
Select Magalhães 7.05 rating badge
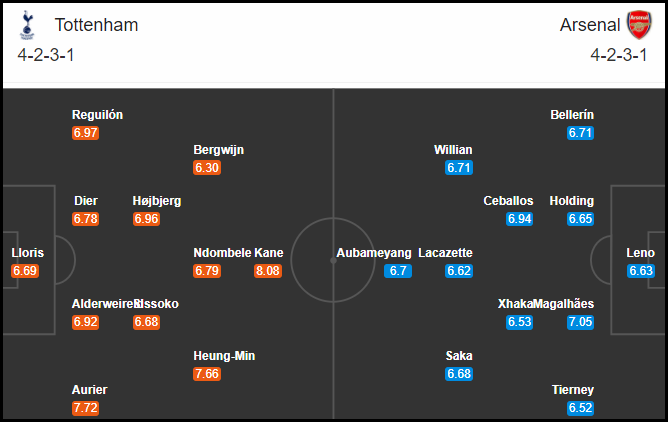point(580,322)
